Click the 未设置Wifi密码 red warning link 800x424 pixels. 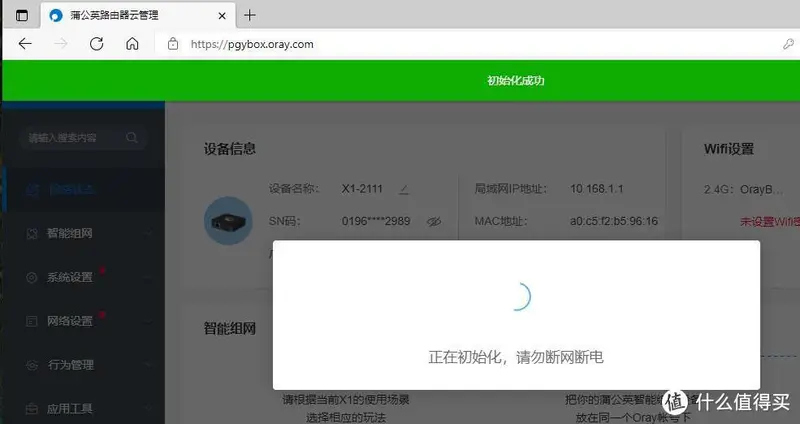[x=769, y=221]
